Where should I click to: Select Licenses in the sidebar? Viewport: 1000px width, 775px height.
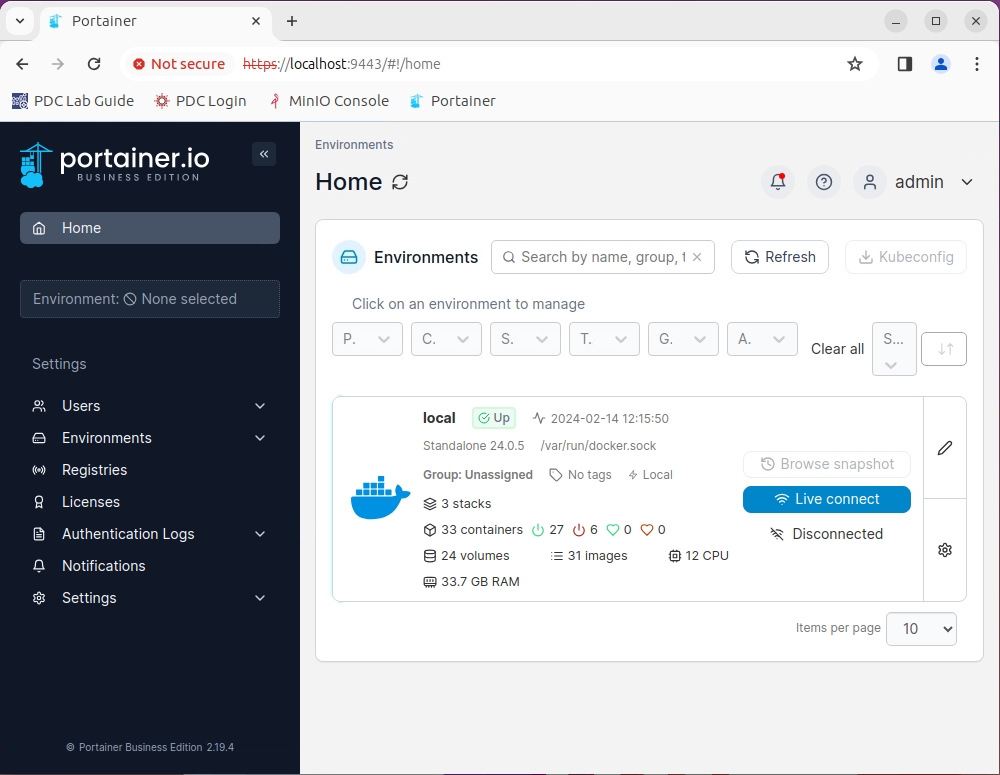[91, 502]
